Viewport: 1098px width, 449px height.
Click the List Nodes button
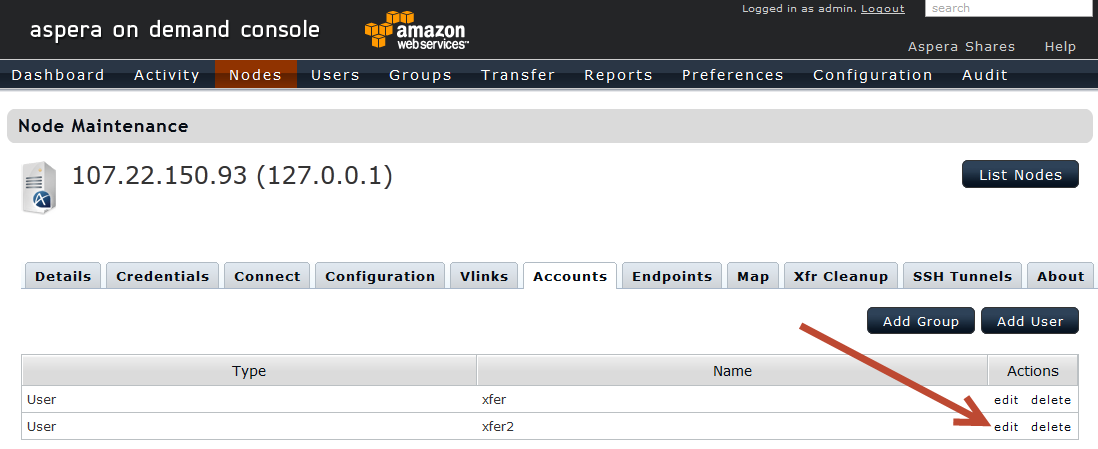1020,174
